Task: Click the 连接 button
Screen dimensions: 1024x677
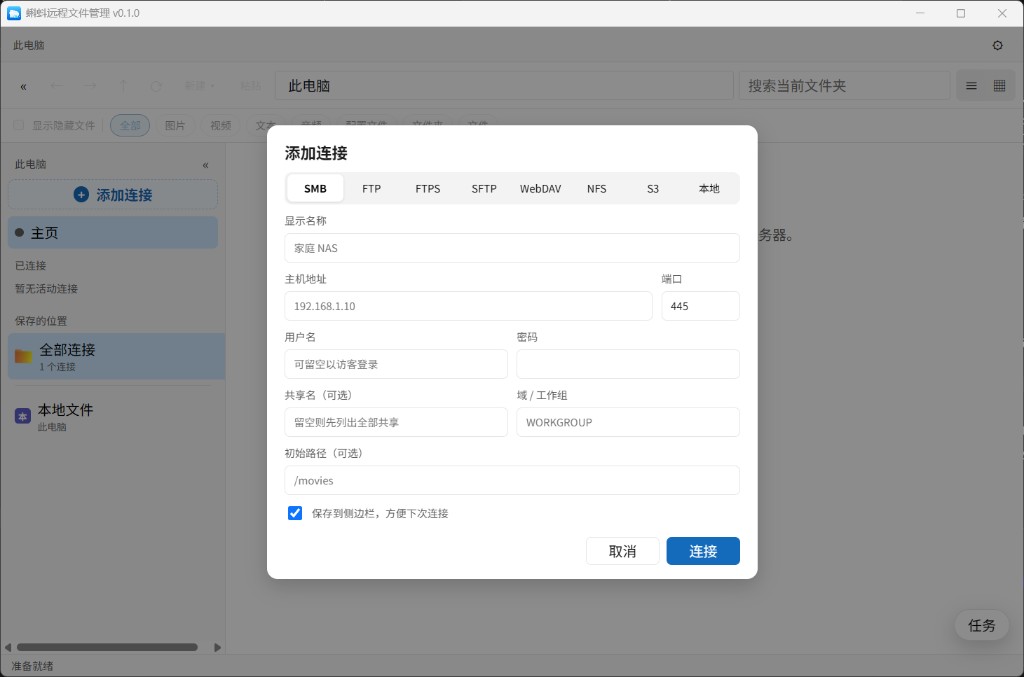Action: 703,551
